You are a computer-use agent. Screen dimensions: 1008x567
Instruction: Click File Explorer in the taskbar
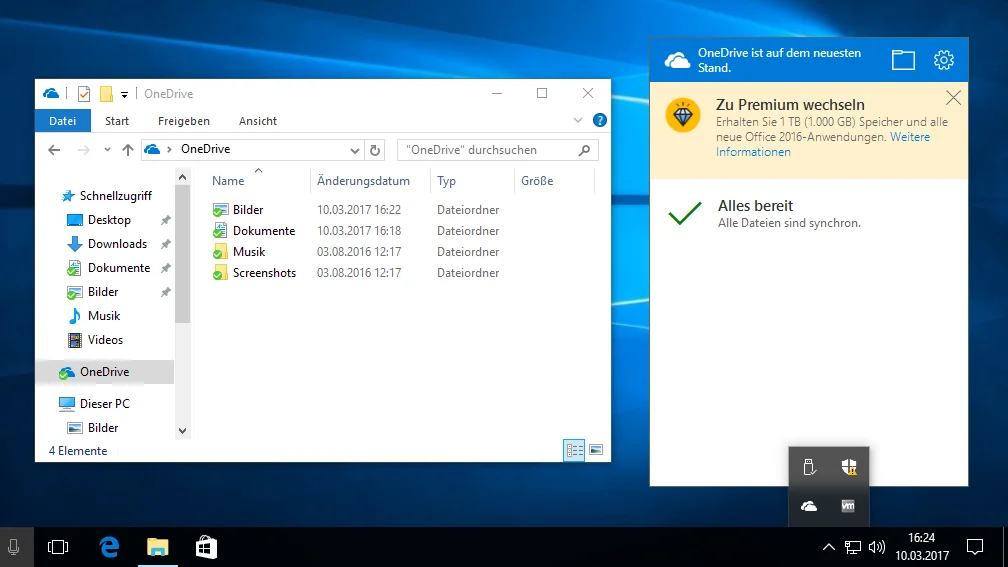[158, 547]
